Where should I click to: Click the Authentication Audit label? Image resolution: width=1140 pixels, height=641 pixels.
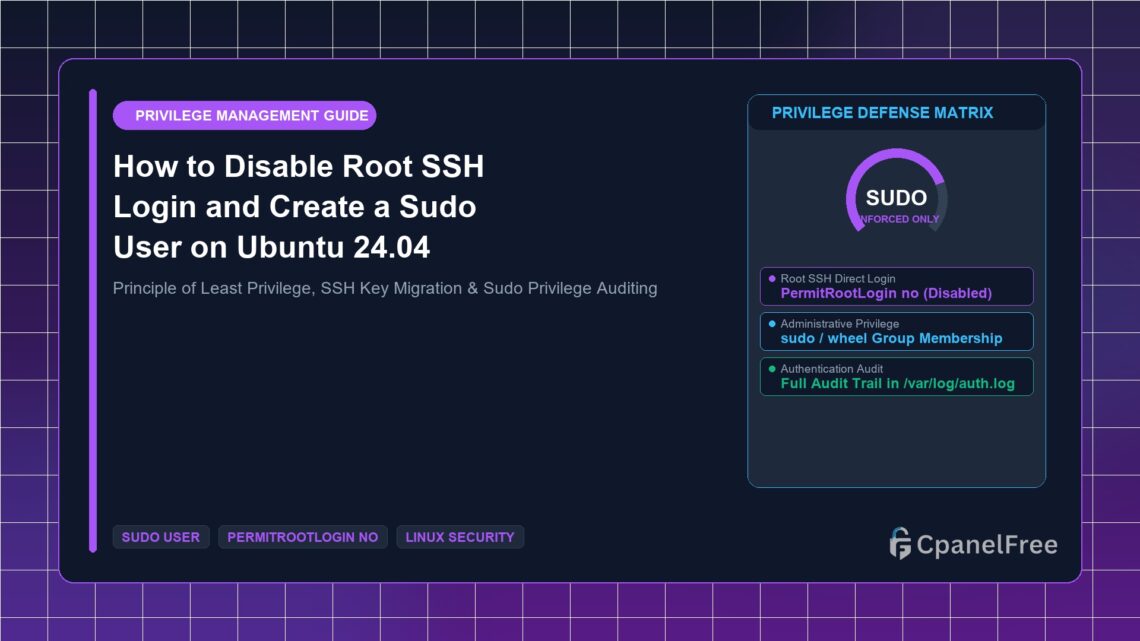(832, 368)
